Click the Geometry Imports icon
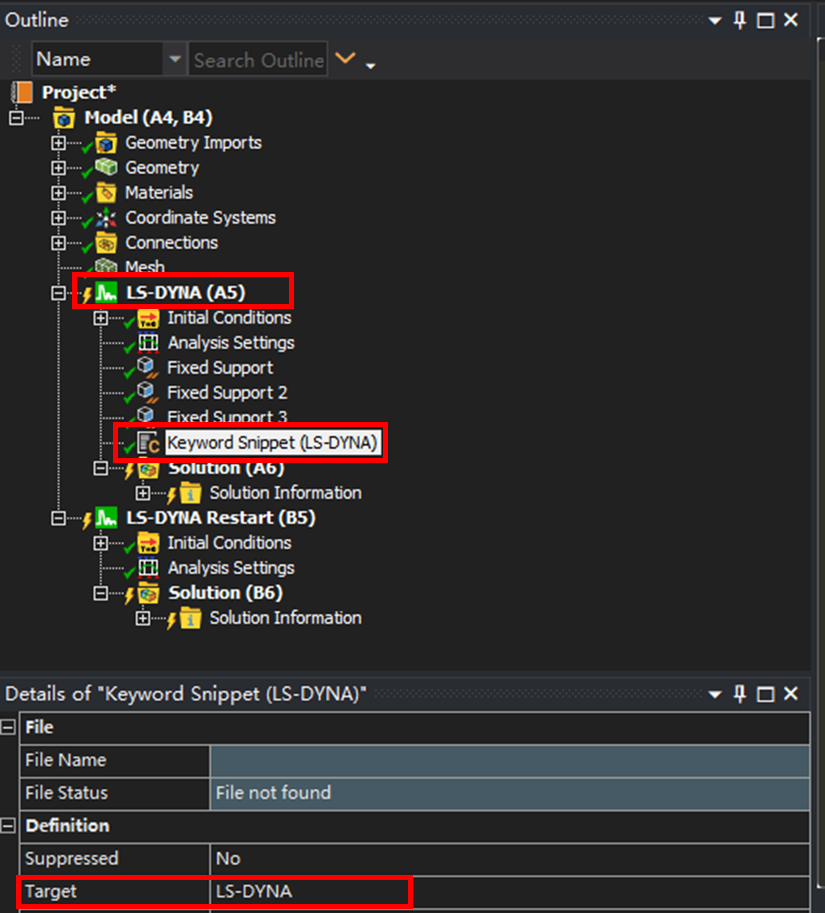825x913 pixels. (x=106, y=143)
